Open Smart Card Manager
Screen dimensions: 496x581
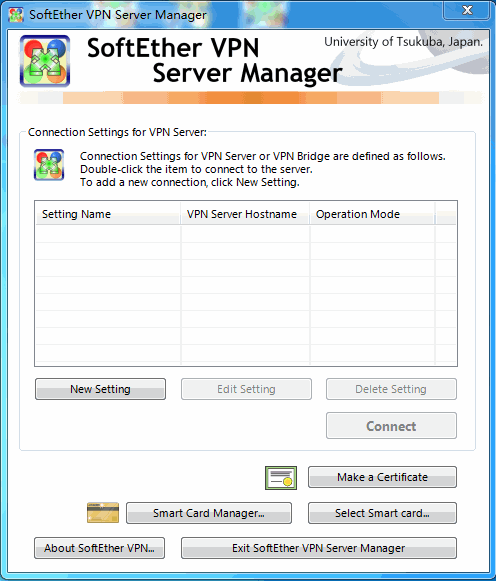tap(209, 513)
